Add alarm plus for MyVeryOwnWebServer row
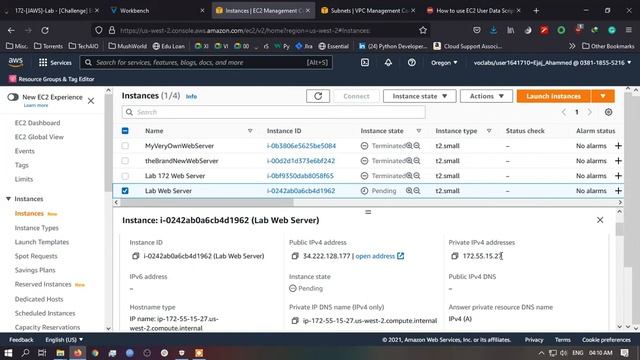Viewport: 640px width, 360px height. click(x=618, y=146)
